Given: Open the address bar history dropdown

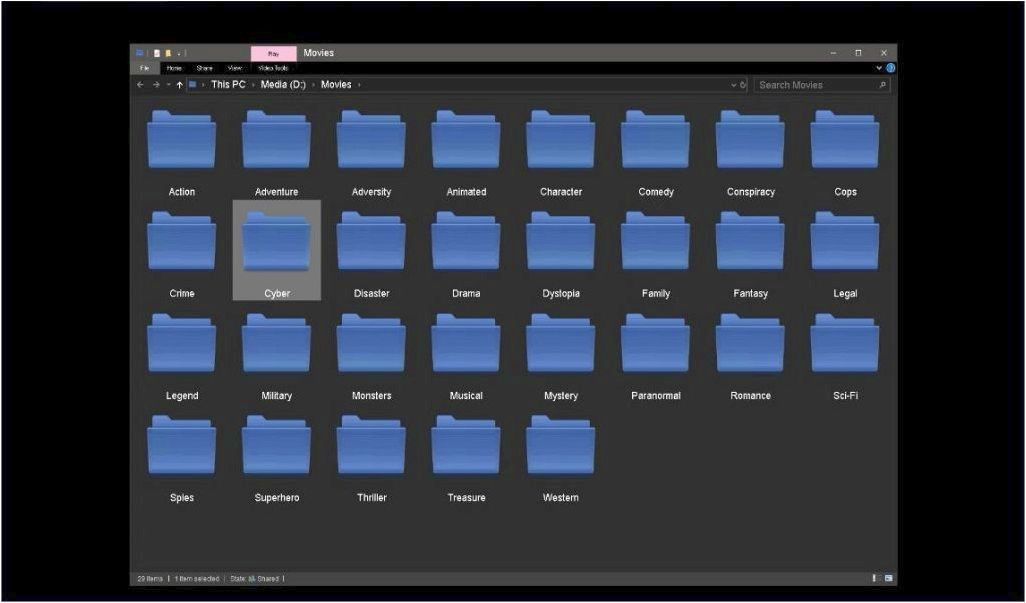Looking at the screenshot, I should point(733,85).
